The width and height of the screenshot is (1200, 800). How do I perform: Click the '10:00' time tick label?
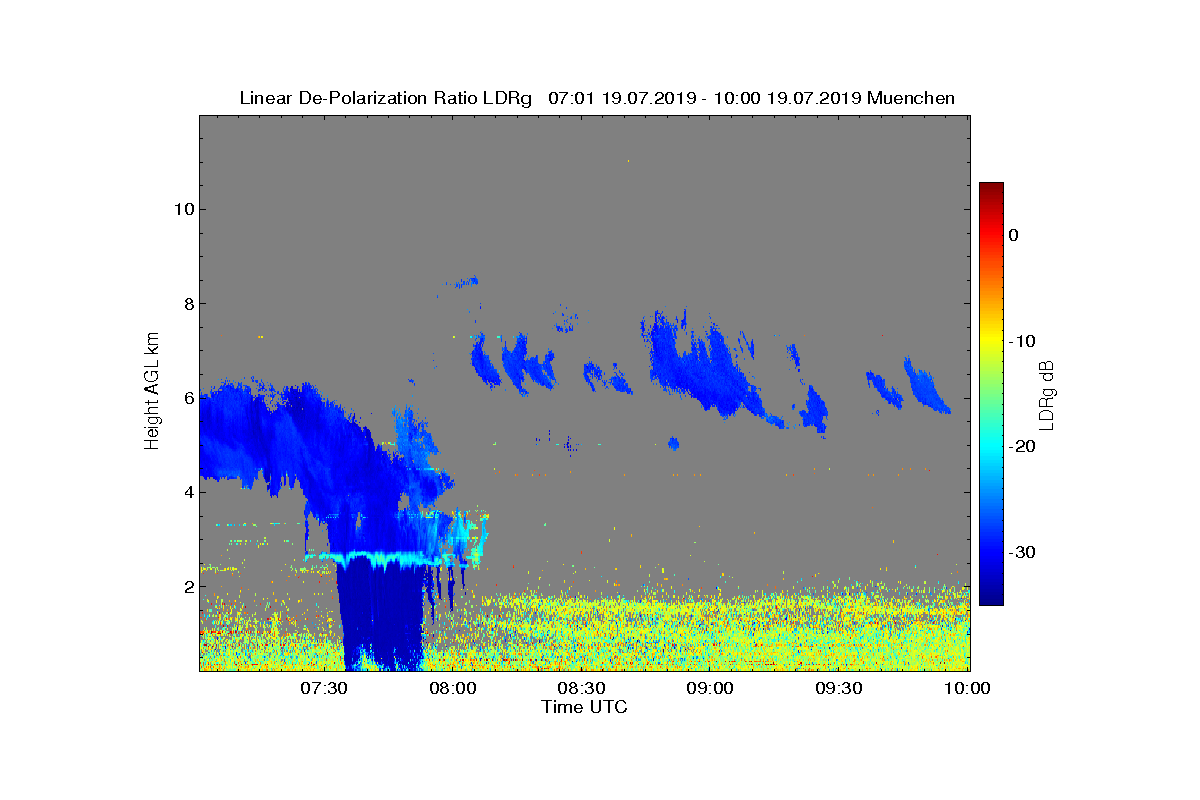pos(968,689)
